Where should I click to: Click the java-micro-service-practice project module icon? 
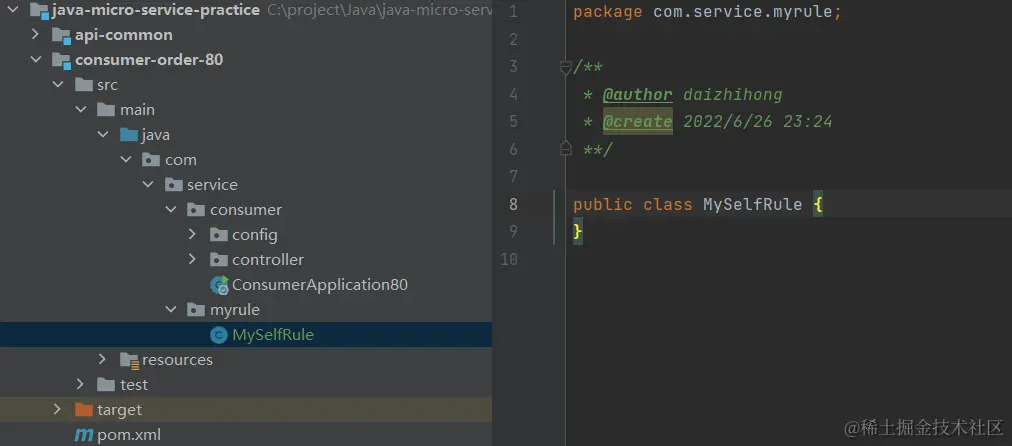click(39, 10)
